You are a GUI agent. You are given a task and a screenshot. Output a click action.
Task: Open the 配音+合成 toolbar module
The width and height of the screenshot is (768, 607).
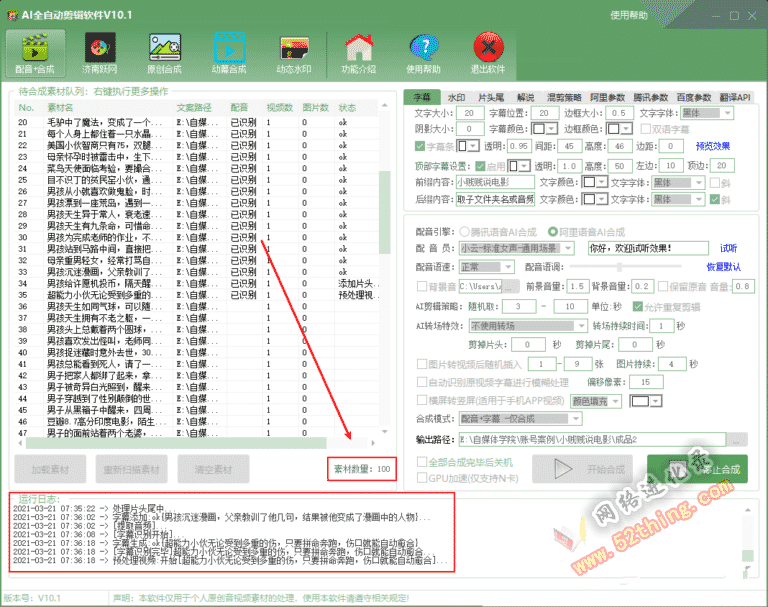point(36,53)
